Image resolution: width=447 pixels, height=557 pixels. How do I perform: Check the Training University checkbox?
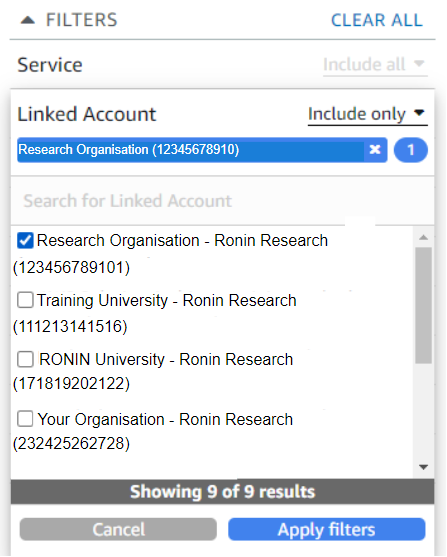[x=25, y=300]
